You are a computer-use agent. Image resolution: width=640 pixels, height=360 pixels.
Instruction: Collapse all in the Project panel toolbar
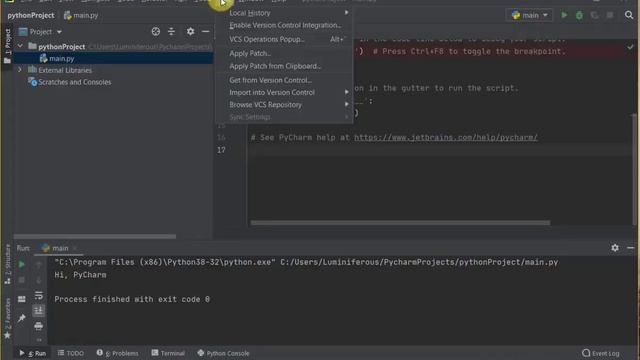click(171, 31)
